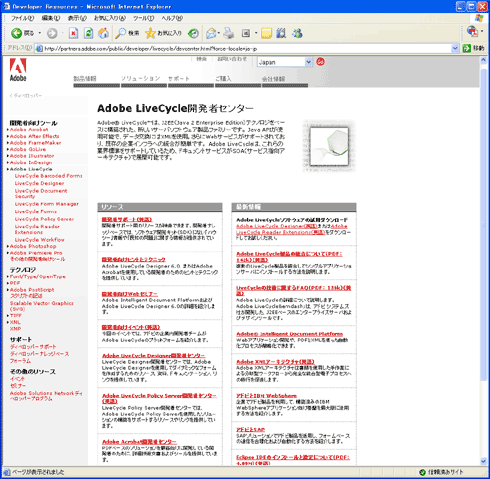490x479 pixels.
Task: Open the Edit (編集) menu
Action: pos(51,18)
